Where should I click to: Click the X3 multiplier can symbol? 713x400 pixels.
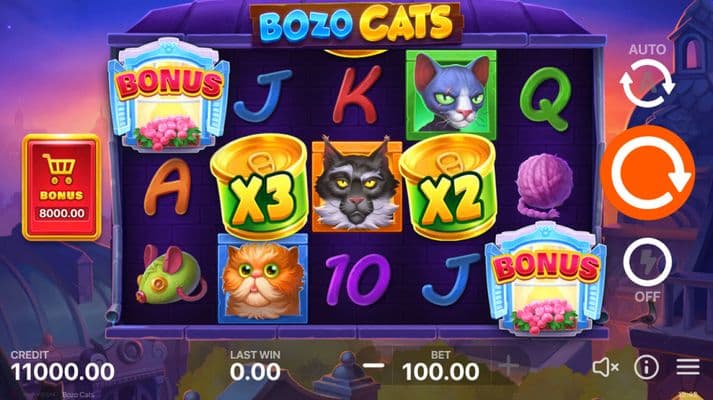pyautogui.click(x=260, y=186)
